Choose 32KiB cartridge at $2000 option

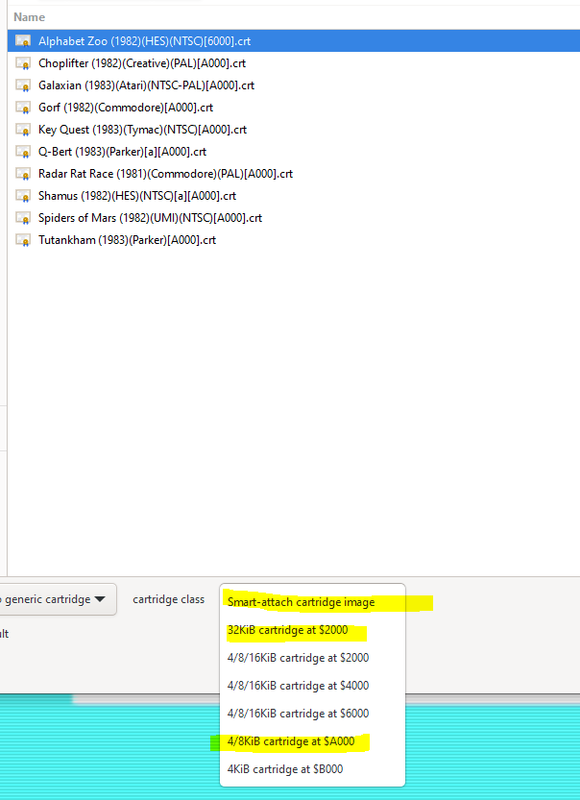point(288,630)
